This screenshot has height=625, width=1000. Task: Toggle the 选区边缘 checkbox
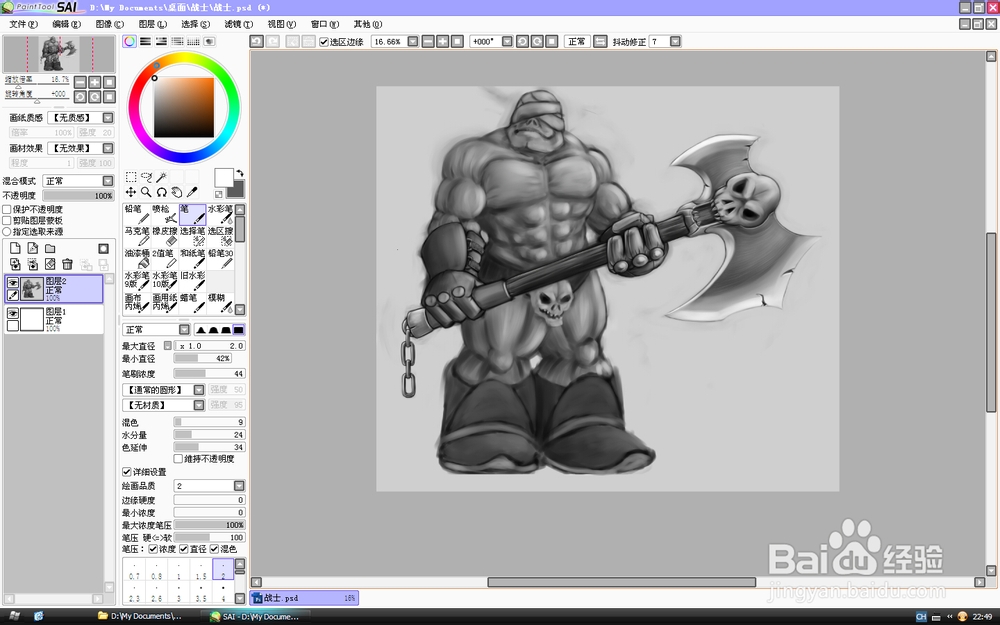coord(324,42)
